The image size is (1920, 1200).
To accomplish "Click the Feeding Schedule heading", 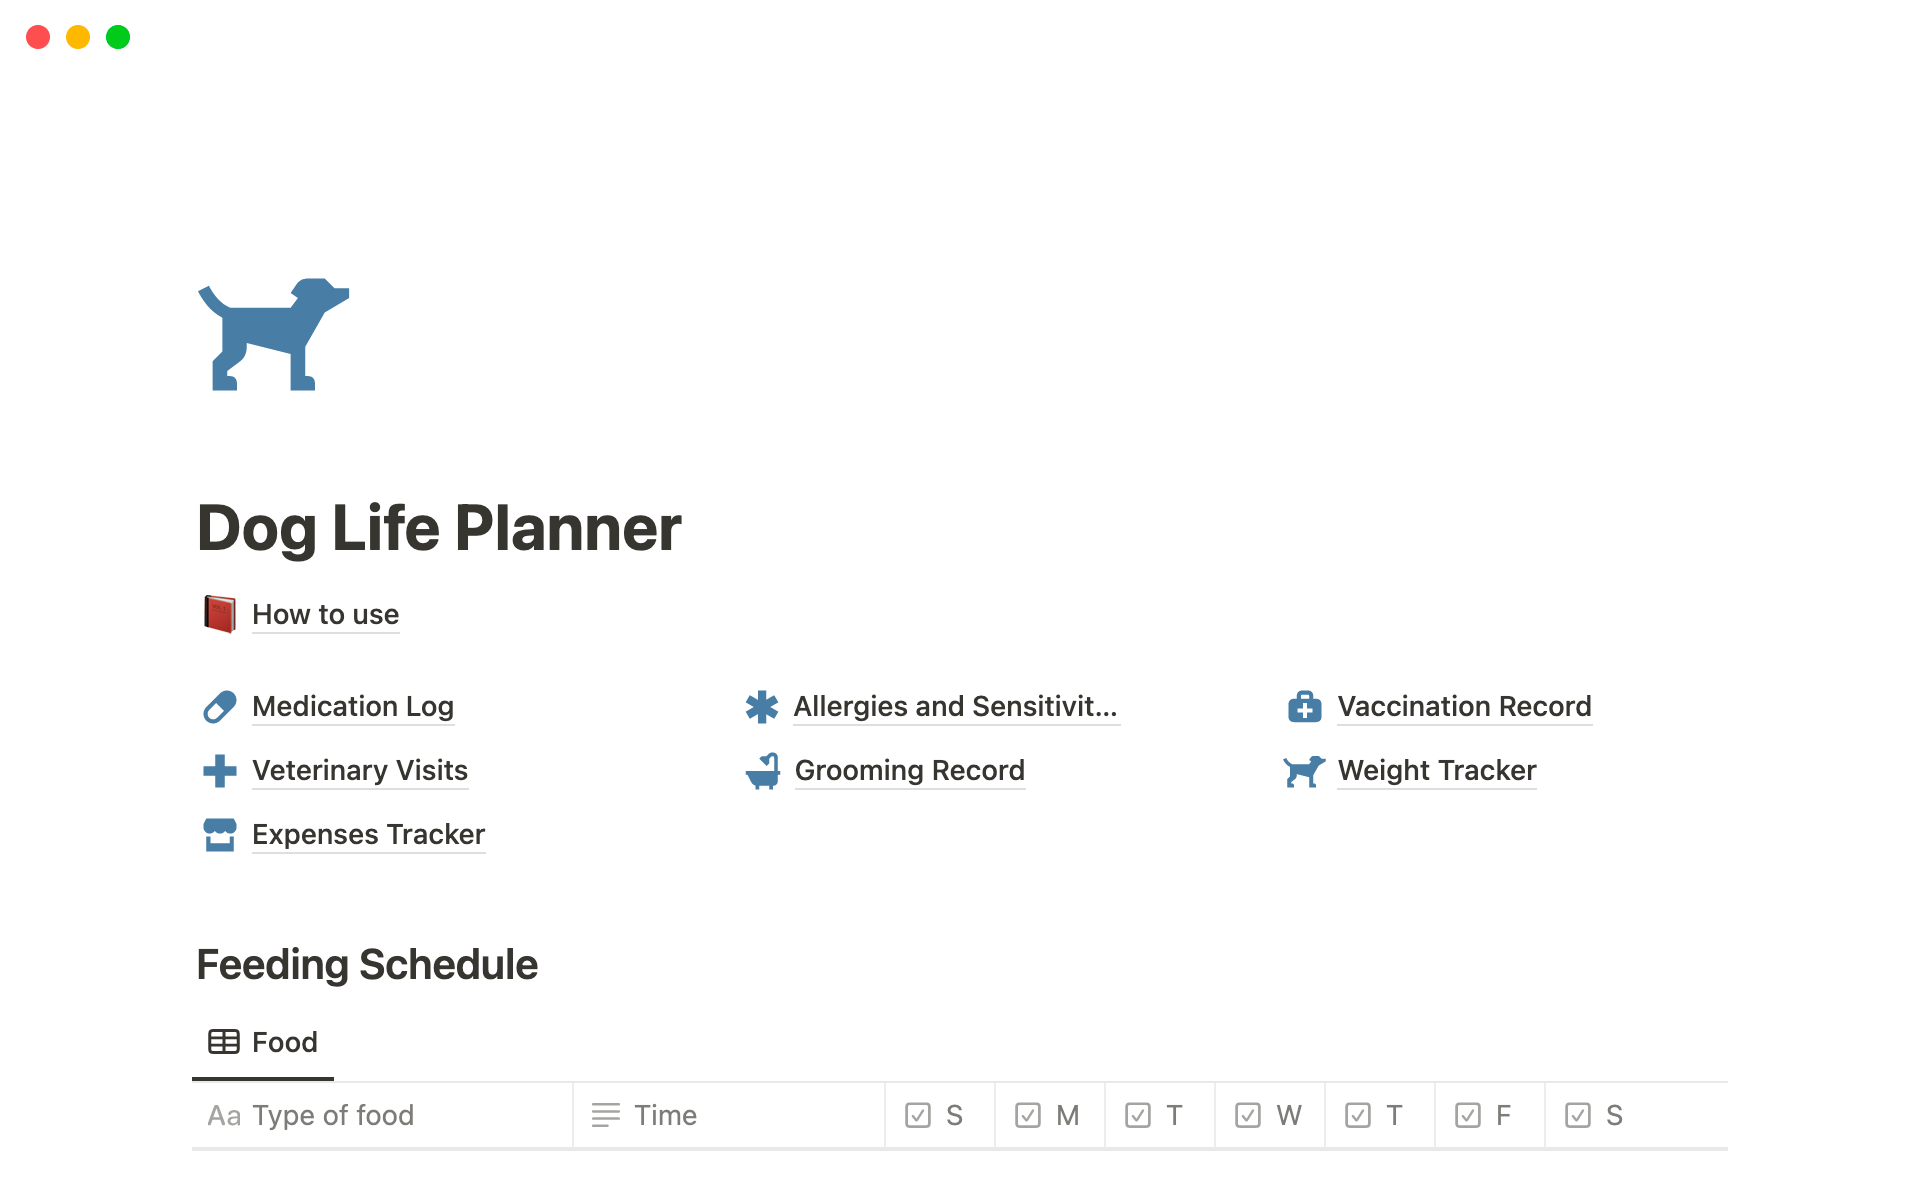I will 367,965.
